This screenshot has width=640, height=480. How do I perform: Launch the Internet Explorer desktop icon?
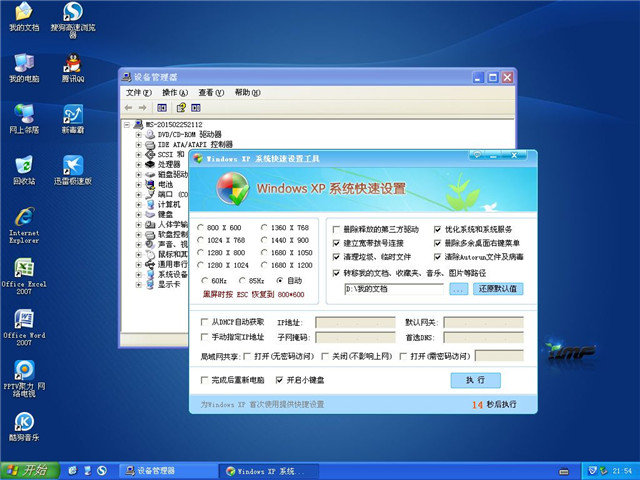pyautogui.click(x=24, y=225)
